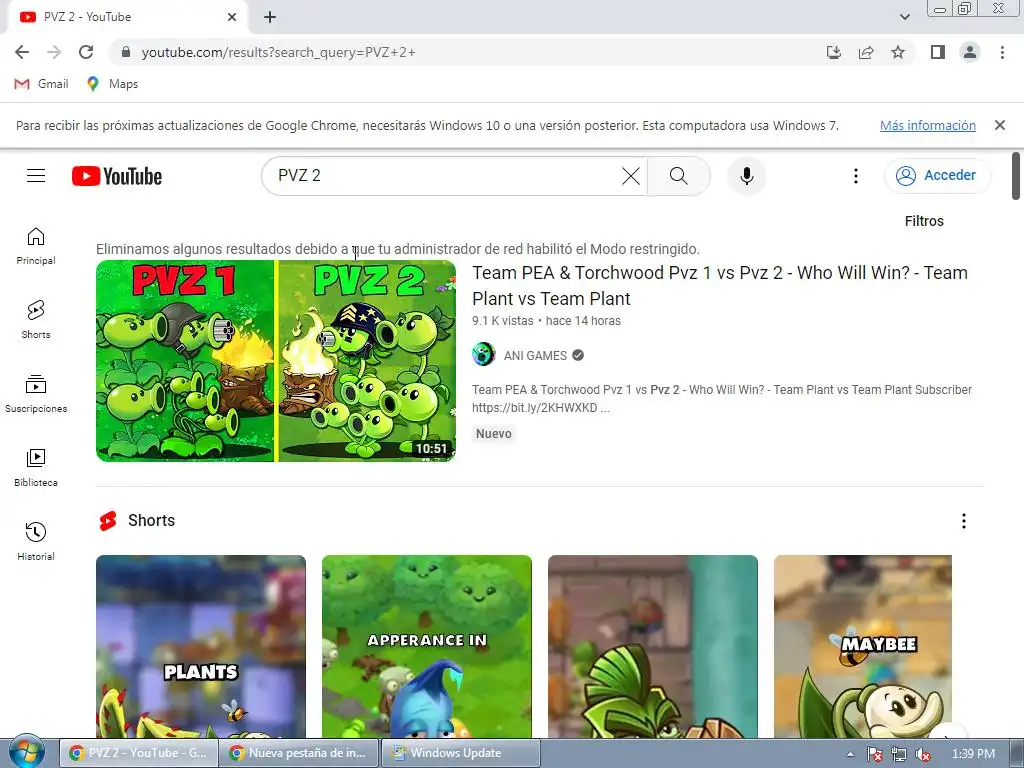Click the magnifying glass search button

click(679, 176)
